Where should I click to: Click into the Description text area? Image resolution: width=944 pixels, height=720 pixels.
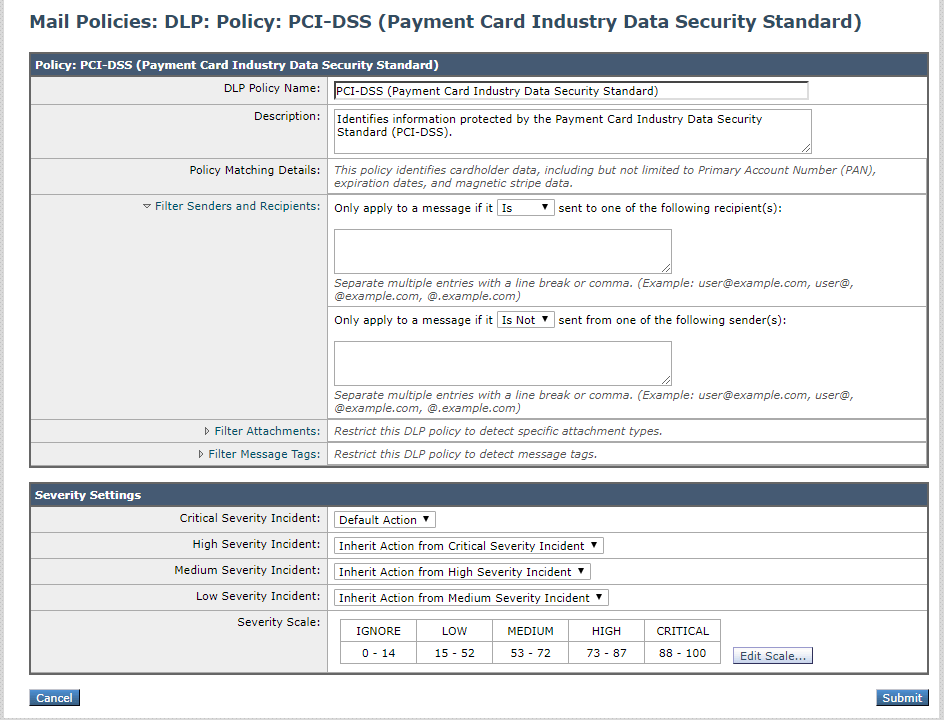pyautogui.click(x=573, y=131)
